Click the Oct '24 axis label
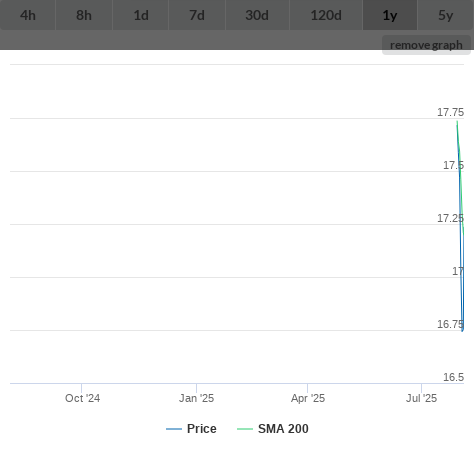This screenshot has height=455, width=474. (82, 398)
